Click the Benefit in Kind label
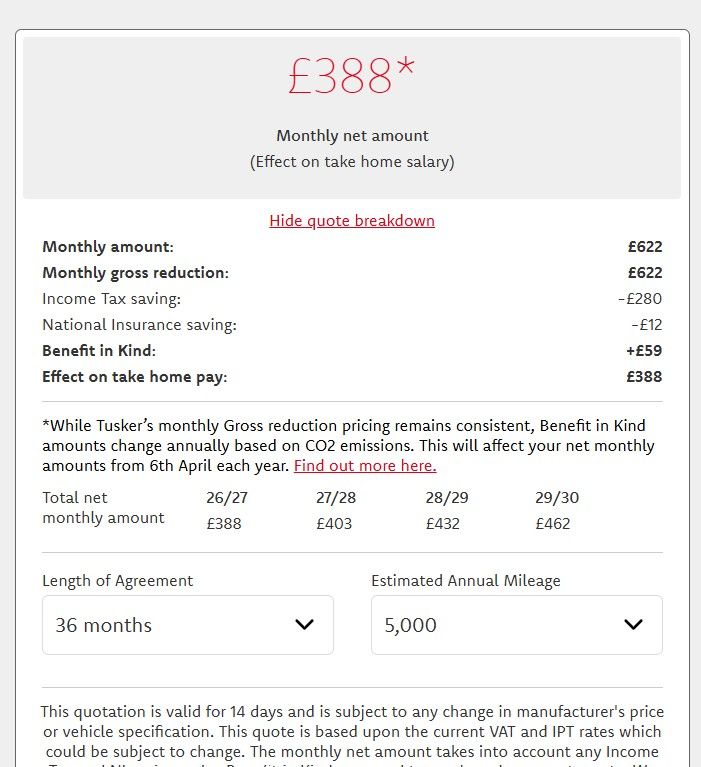701x767 pixels. click(x=99, y=351)
